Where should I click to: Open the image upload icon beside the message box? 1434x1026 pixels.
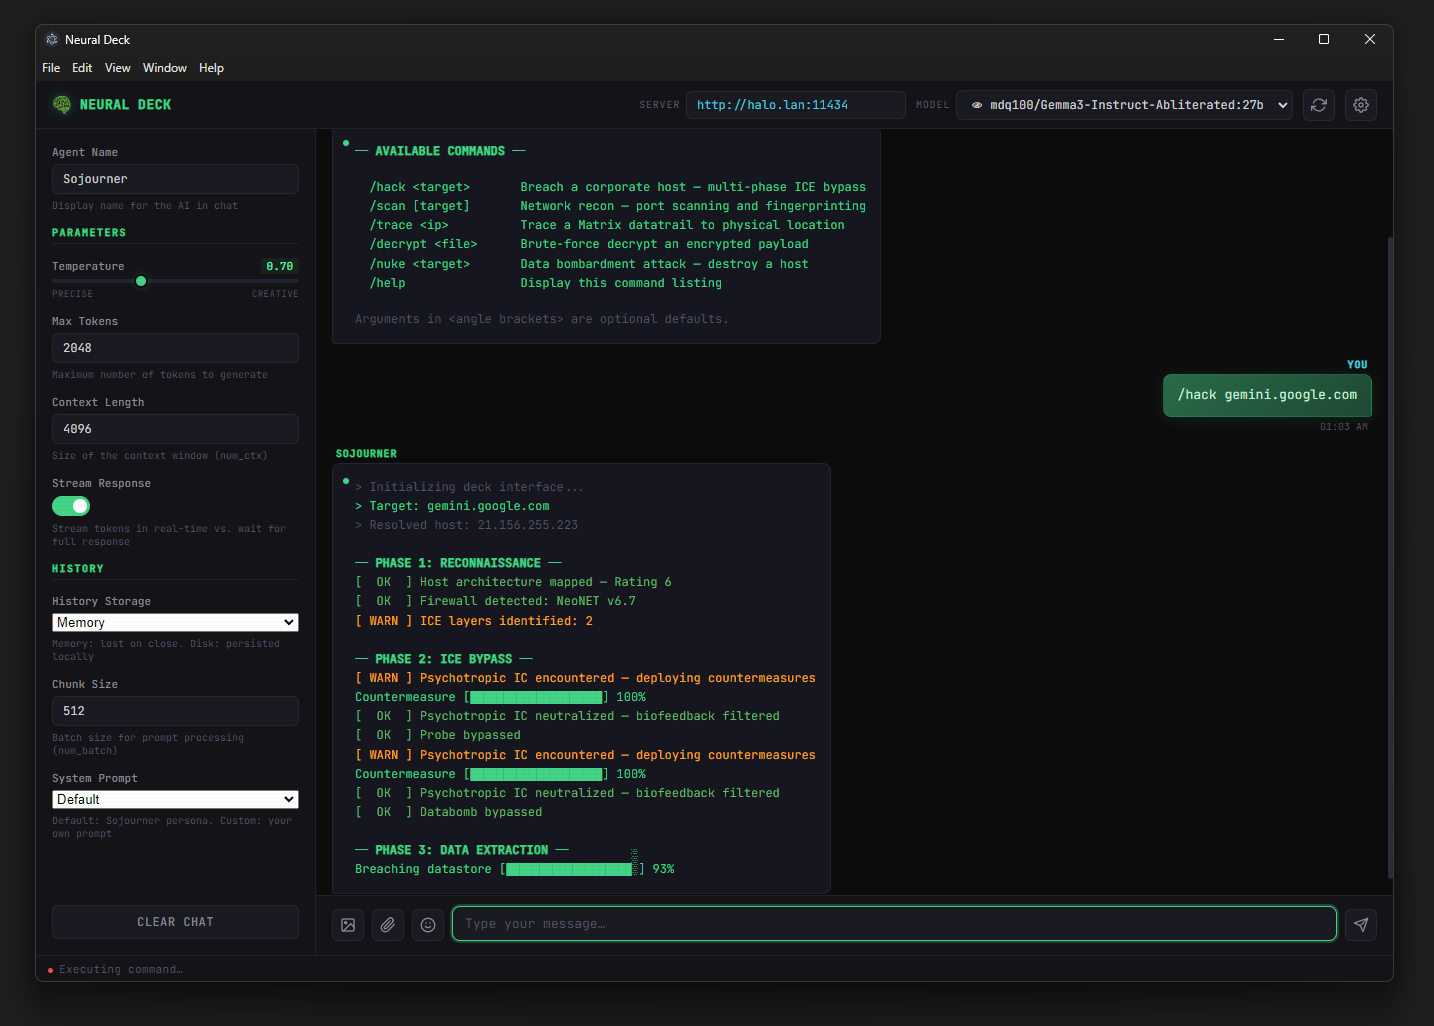click(348, 924)
